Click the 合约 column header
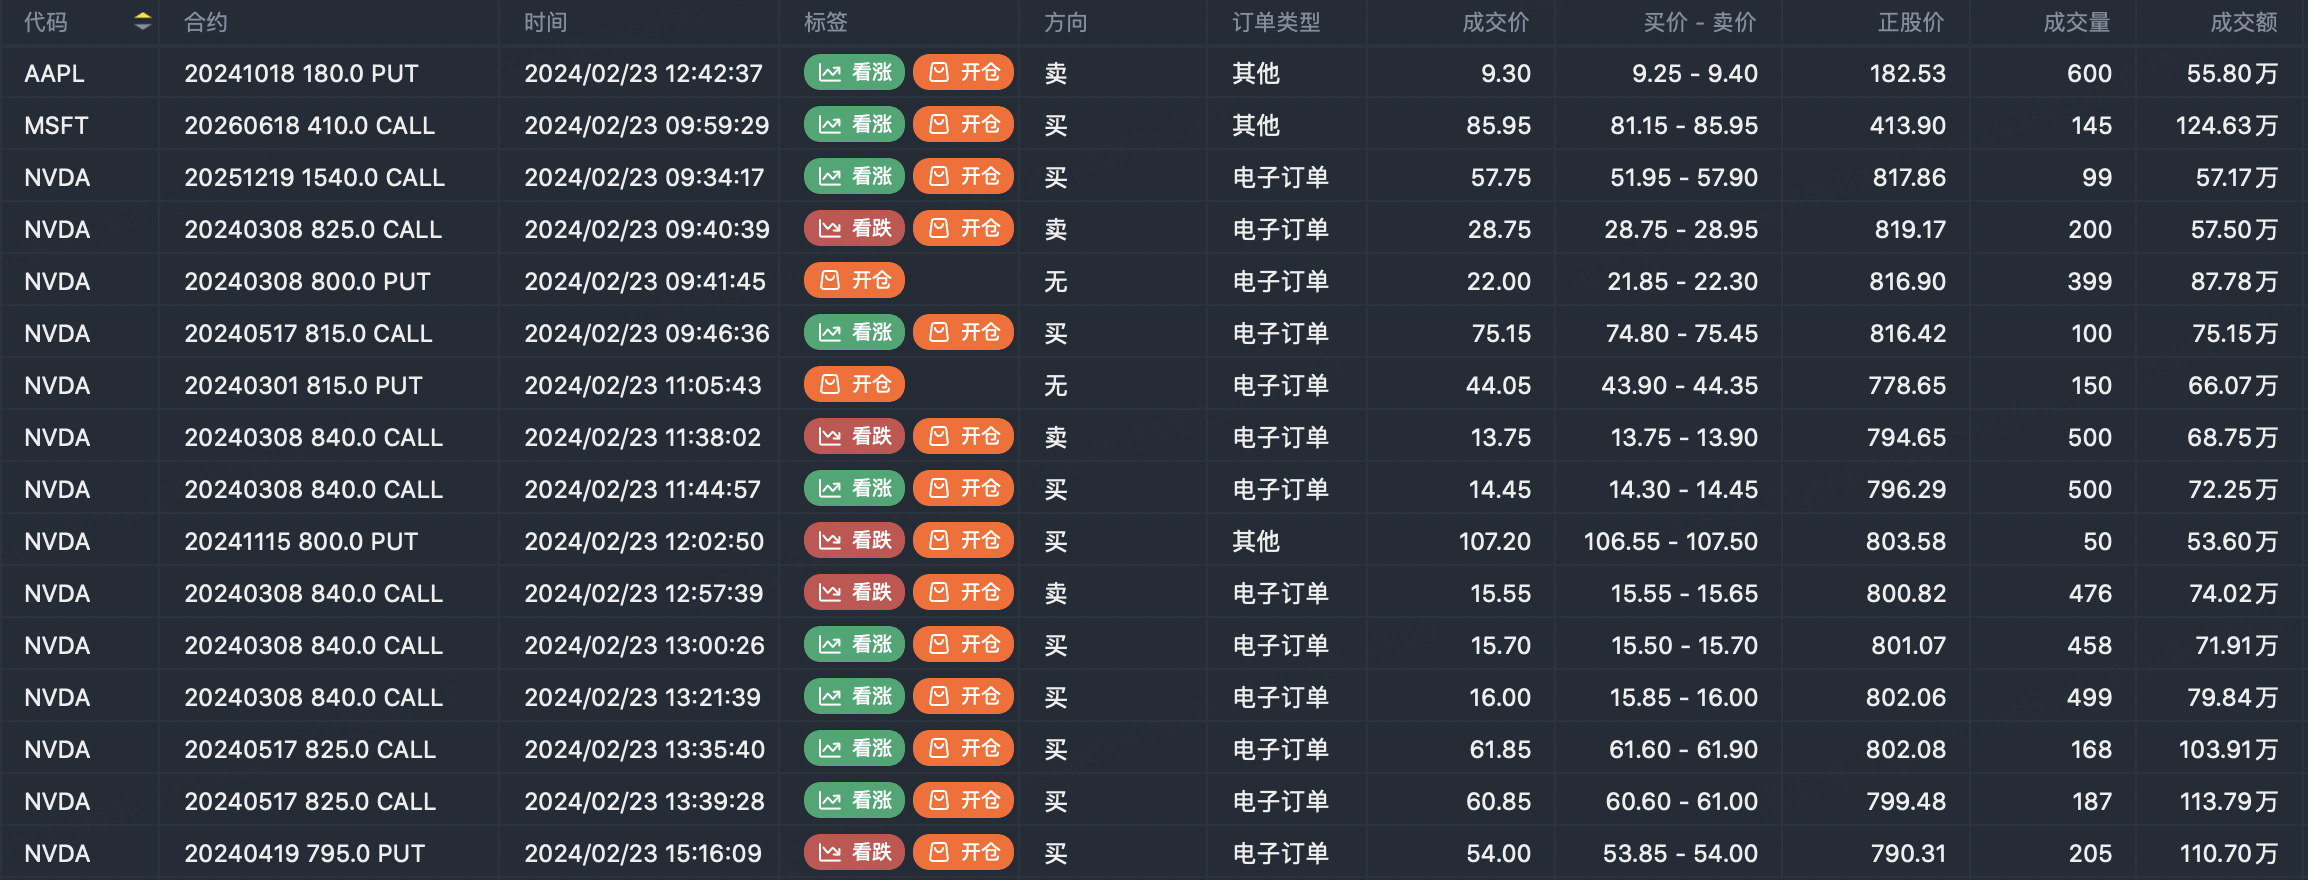 point(206,22)
